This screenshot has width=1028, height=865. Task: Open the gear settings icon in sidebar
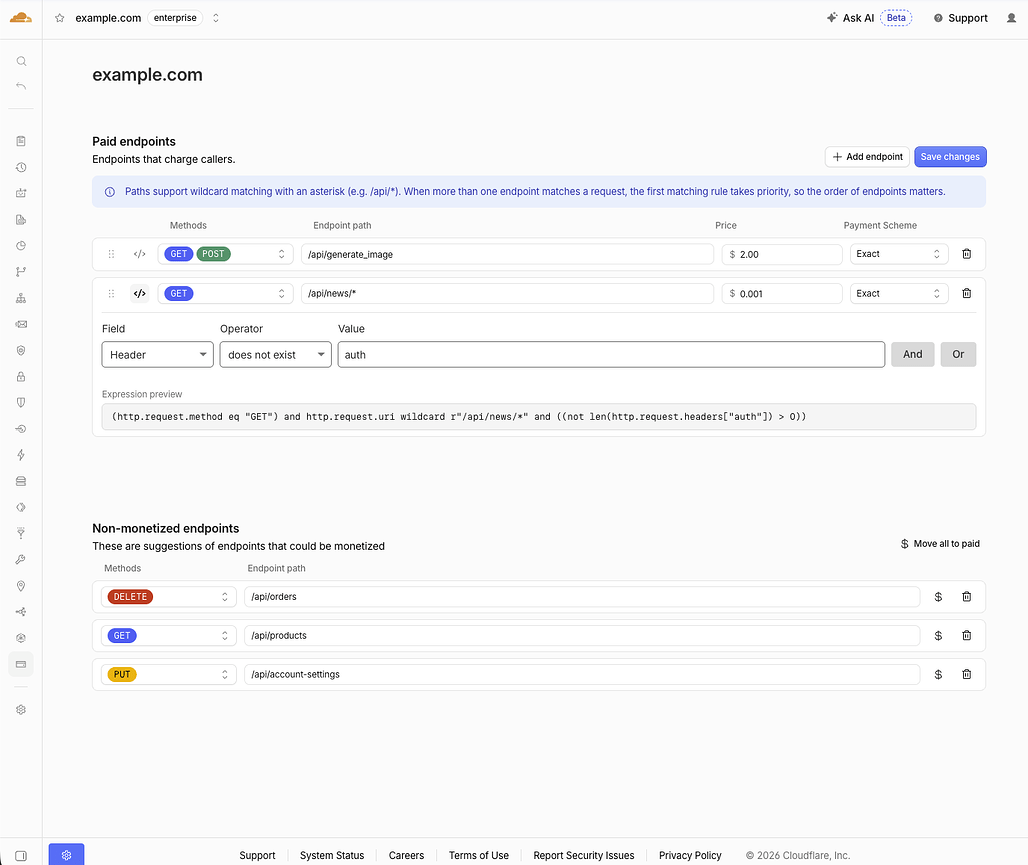pyautogui.click(x=21, y=710)
